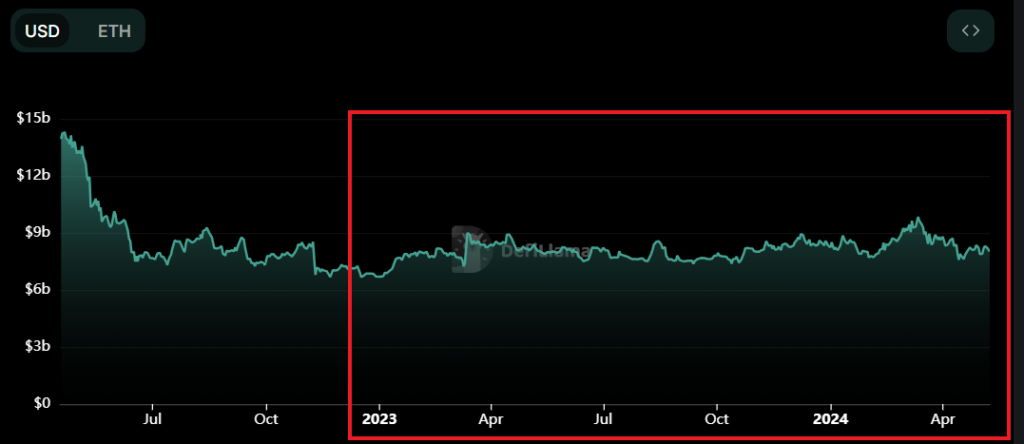Click the Apr label right after 2023

pos(490,420)
